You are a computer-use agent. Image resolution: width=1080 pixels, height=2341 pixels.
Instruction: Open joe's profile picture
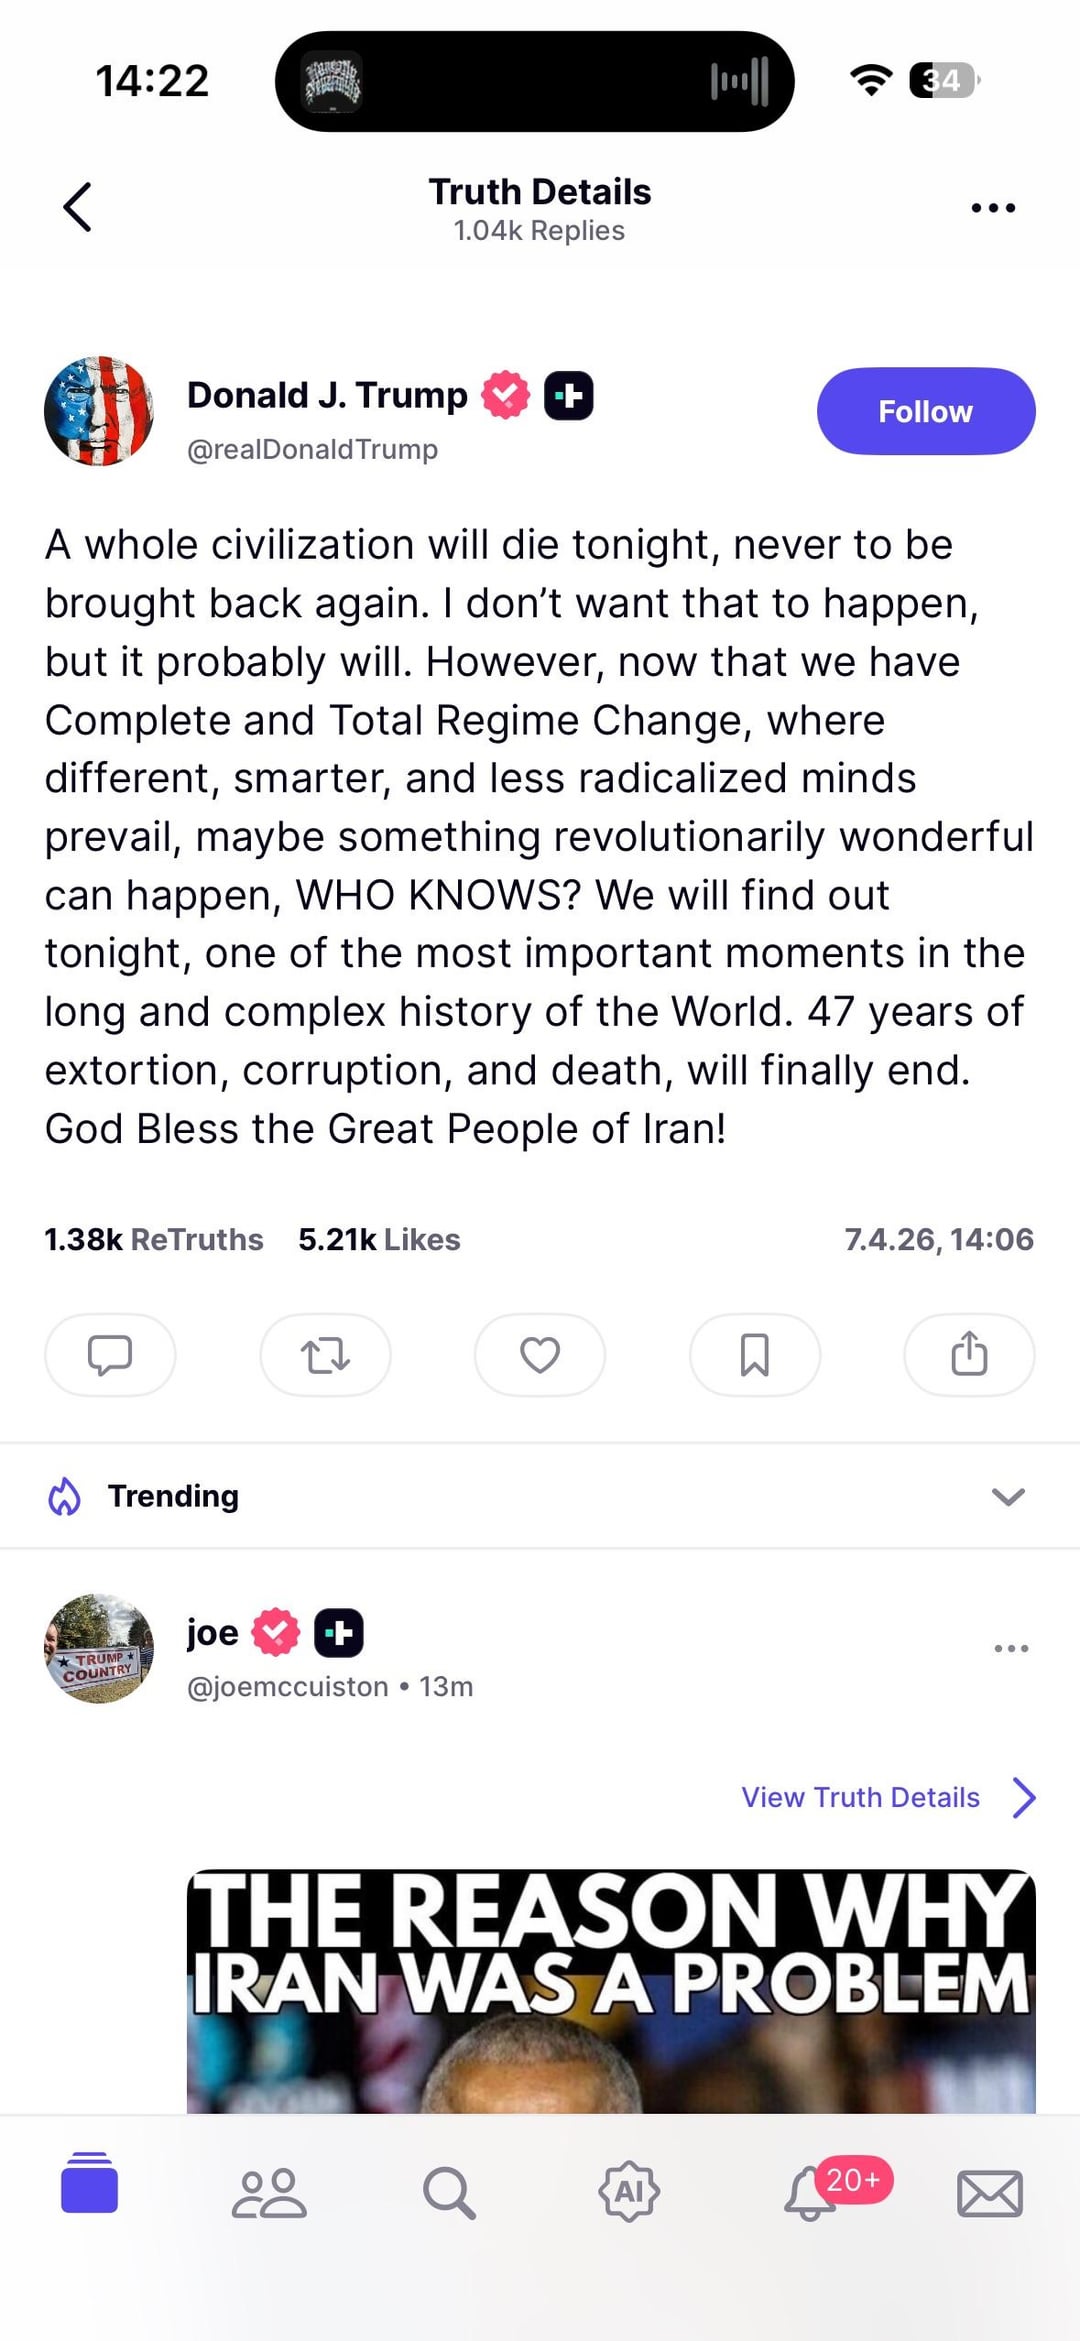99,1648
